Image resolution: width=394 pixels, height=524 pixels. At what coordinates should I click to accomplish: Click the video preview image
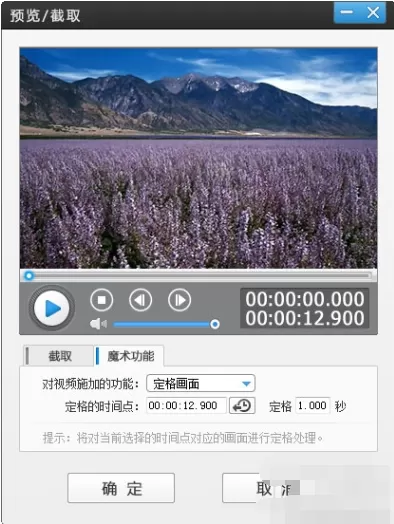click(199, 158)
